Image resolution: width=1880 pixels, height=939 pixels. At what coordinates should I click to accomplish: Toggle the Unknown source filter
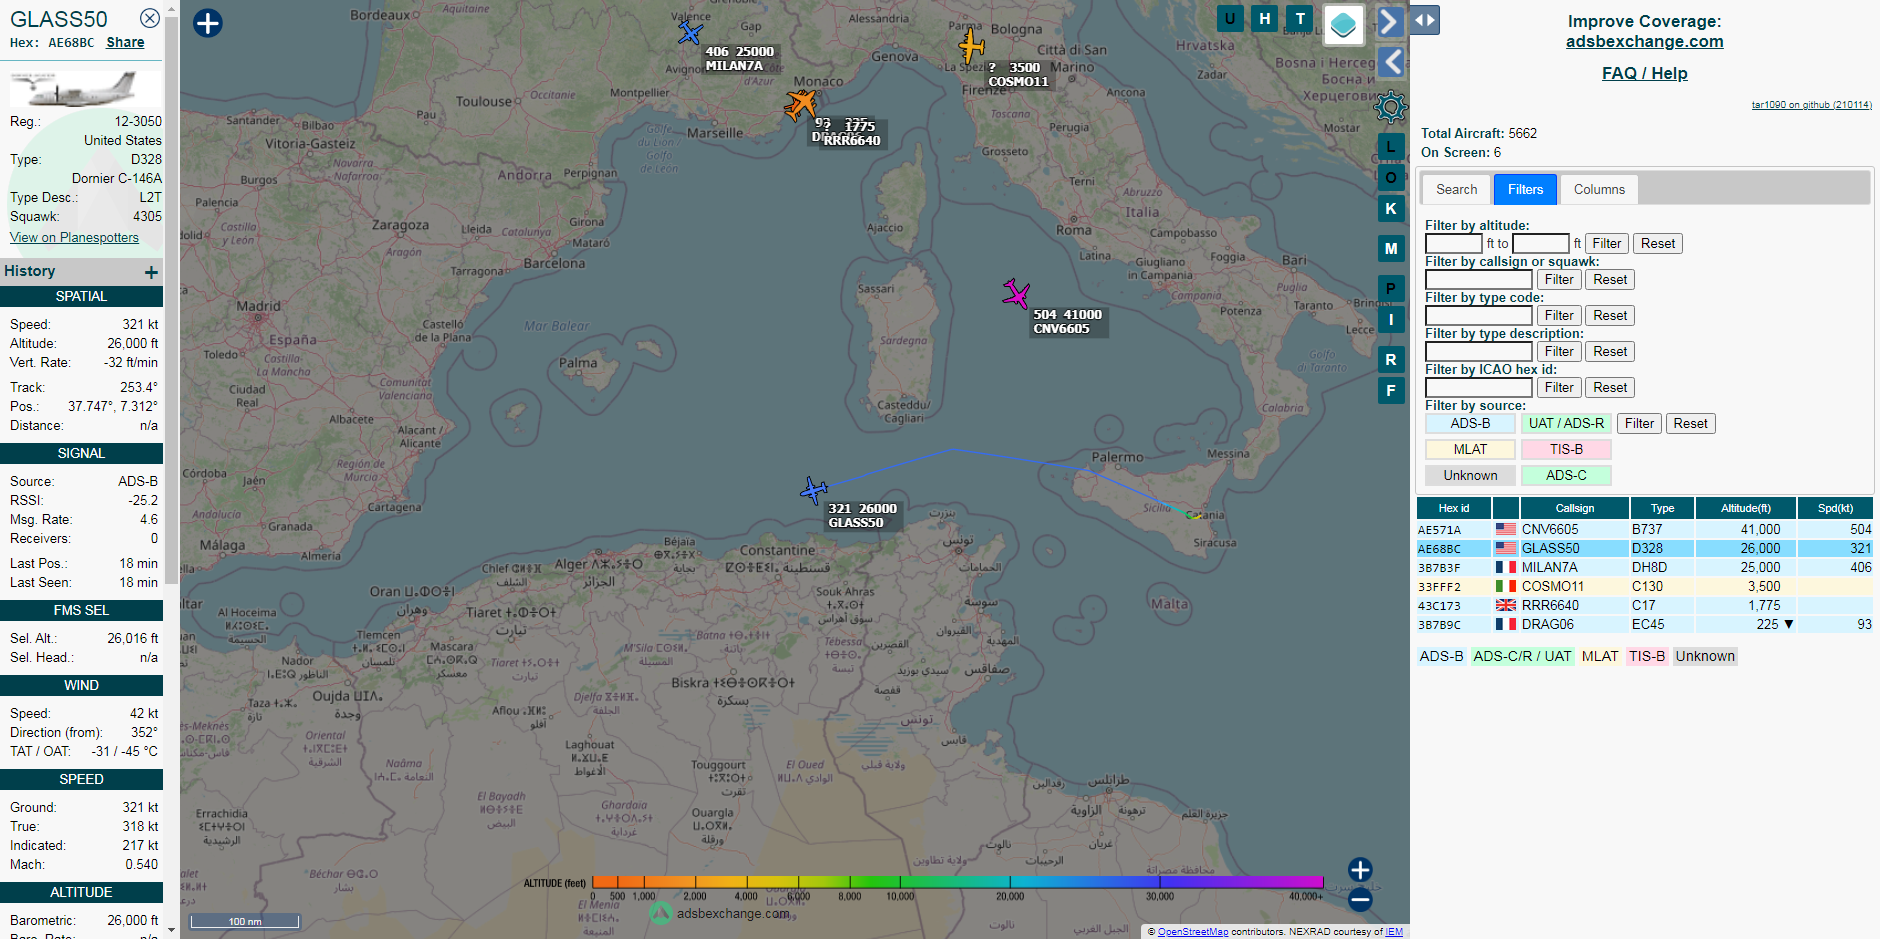click(1470, 475)
